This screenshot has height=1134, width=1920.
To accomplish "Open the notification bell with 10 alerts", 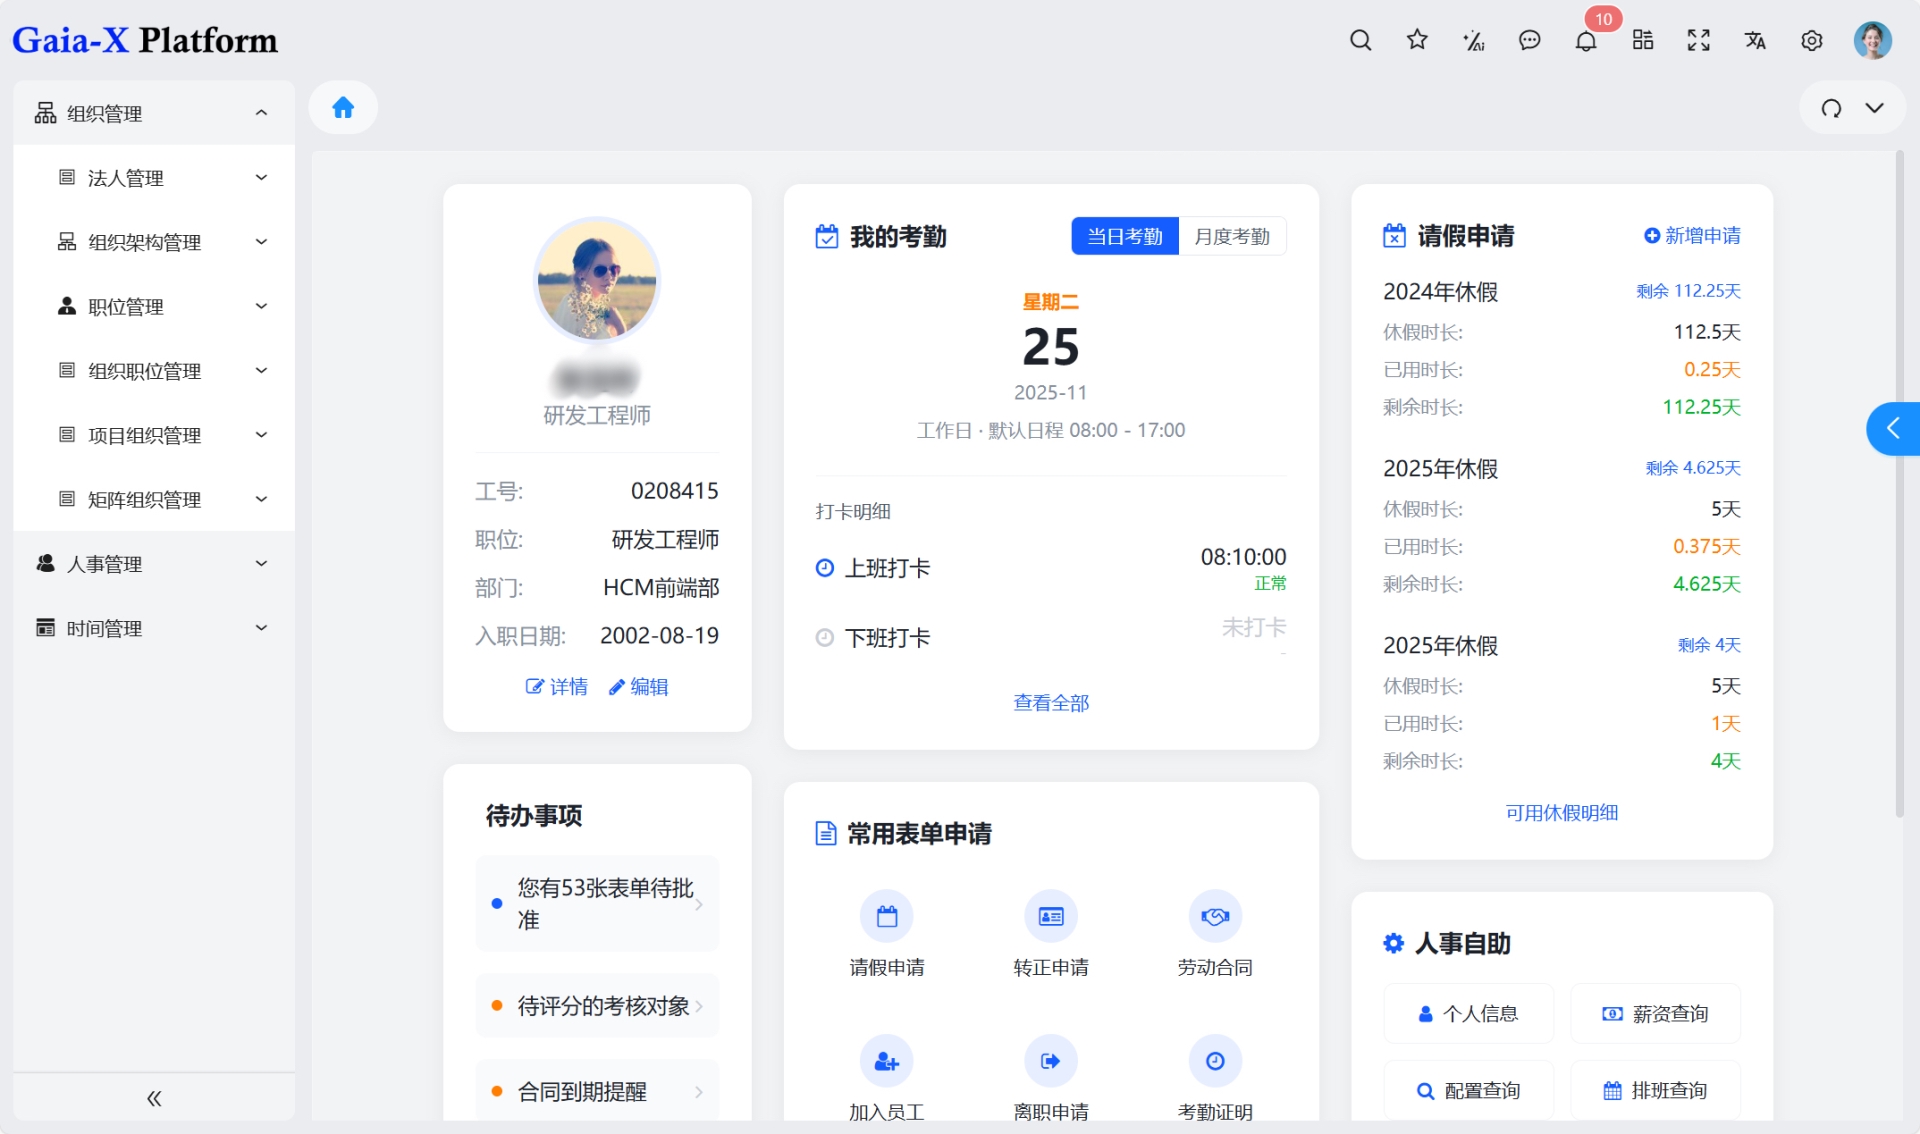I will pos(1585,41).
